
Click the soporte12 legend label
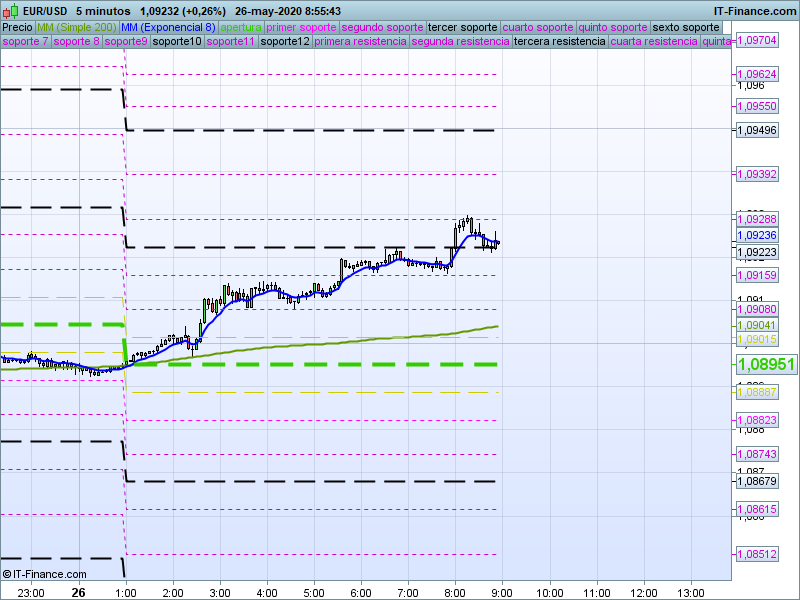tap(284, 42)
